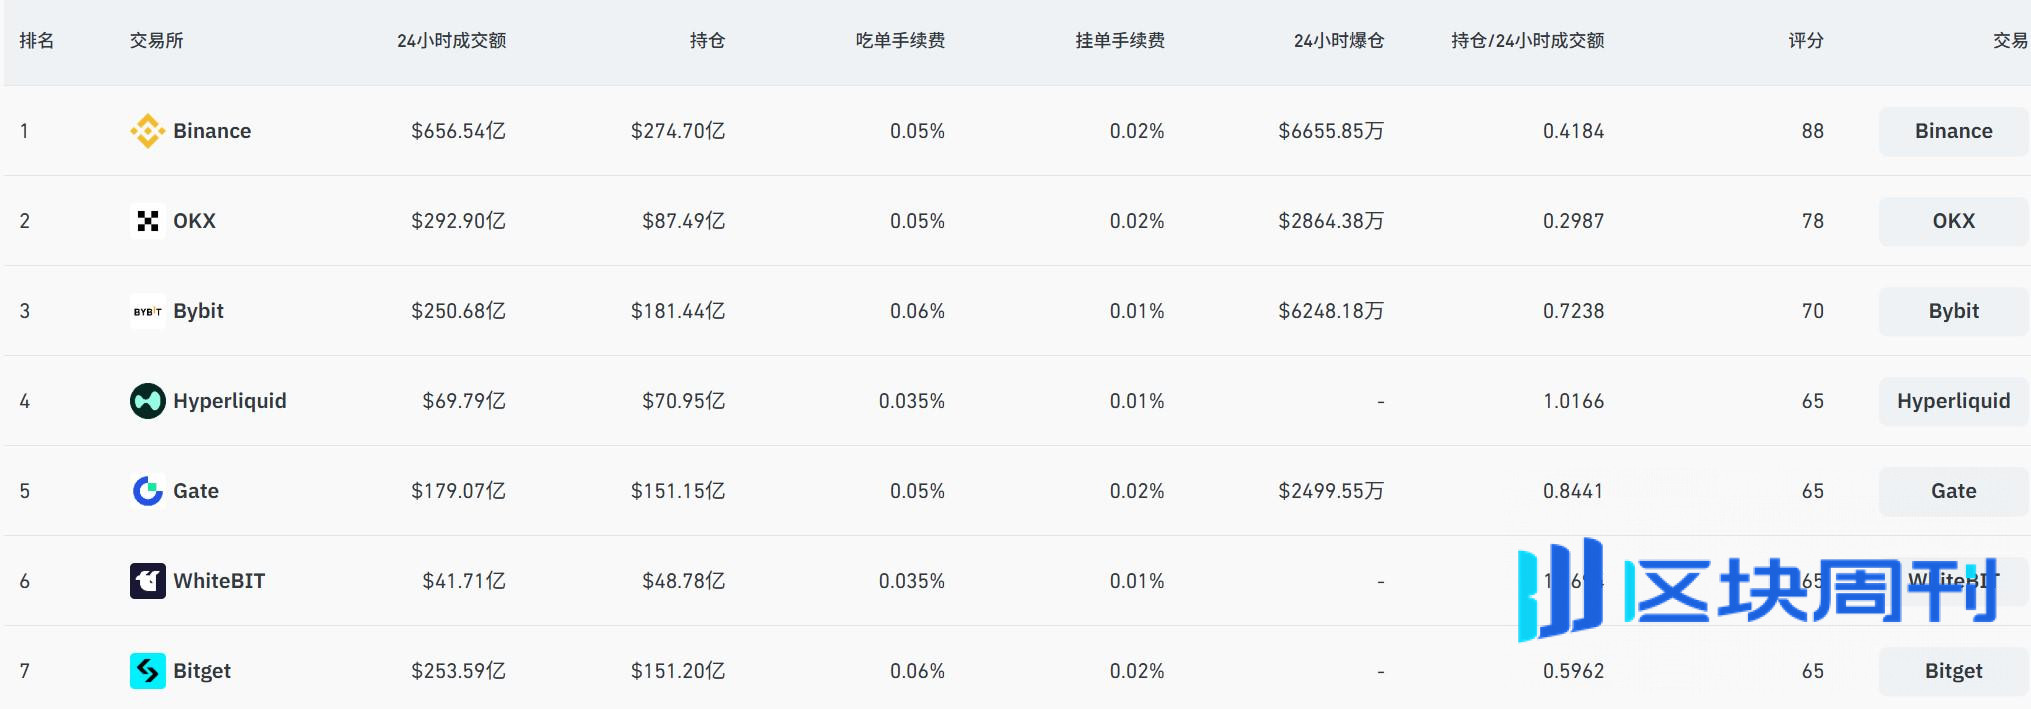Open the Bitget exchange name link
Image resolution: width=2031 pixels, height=709 pixels.
202,671
